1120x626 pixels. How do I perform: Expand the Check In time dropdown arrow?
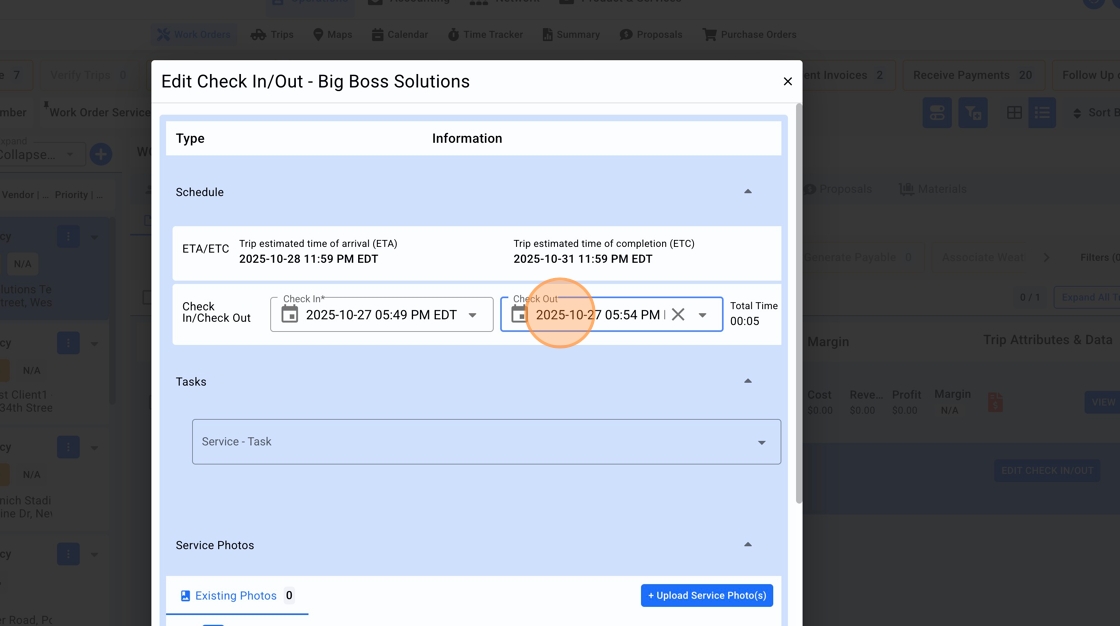tap(472, 315)
